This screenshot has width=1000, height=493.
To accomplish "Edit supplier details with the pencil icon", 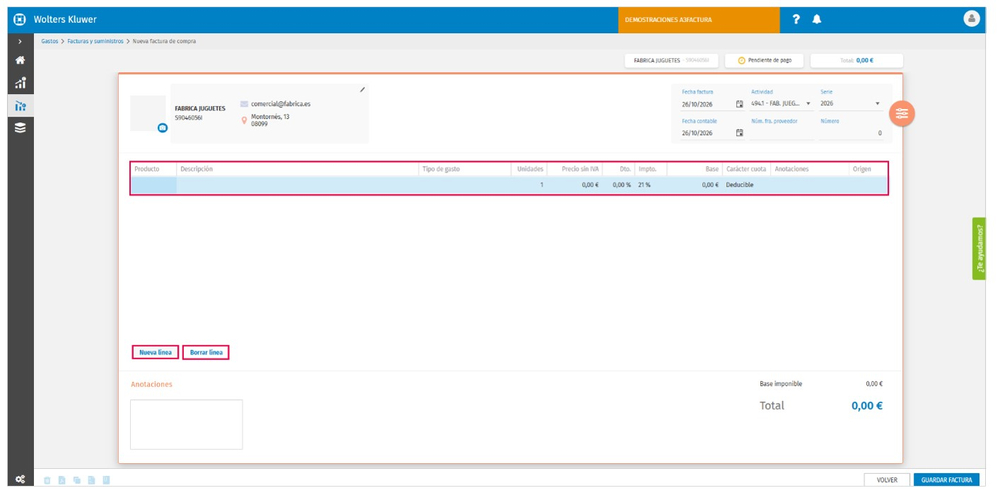I will pos(362,90).
